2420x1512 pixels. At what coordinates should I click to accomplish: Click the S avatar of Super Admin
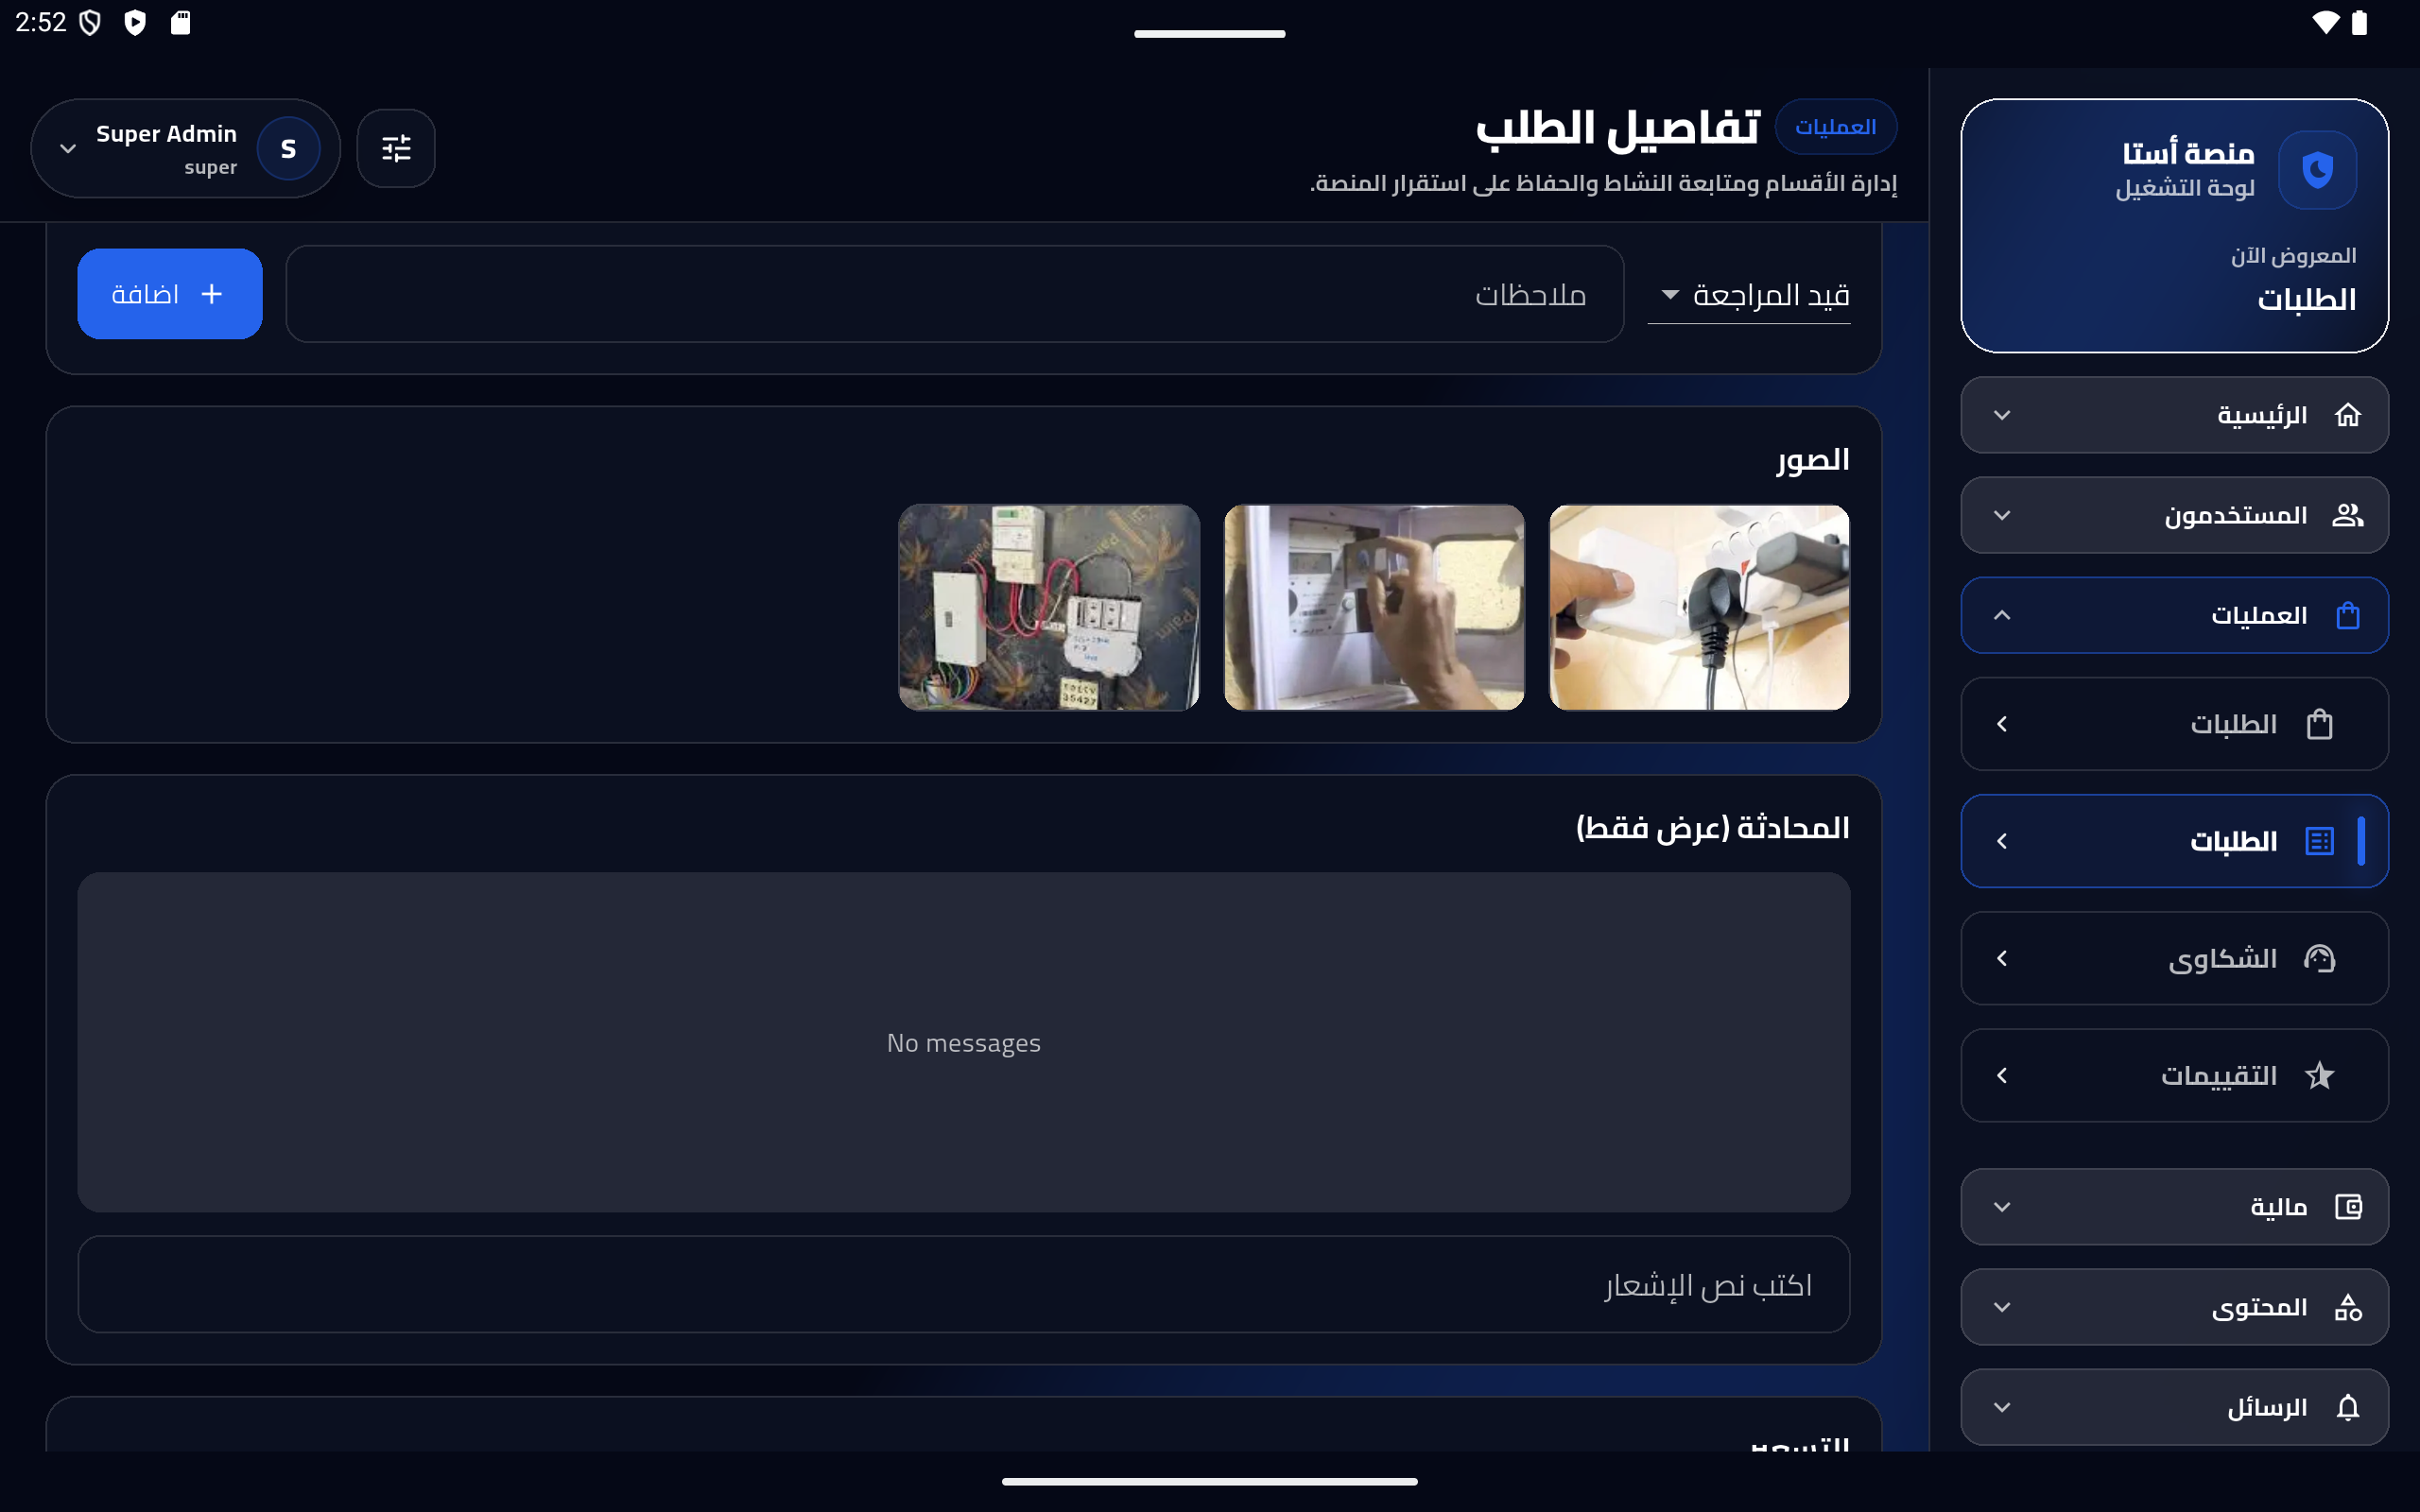(x=288, y=148)
